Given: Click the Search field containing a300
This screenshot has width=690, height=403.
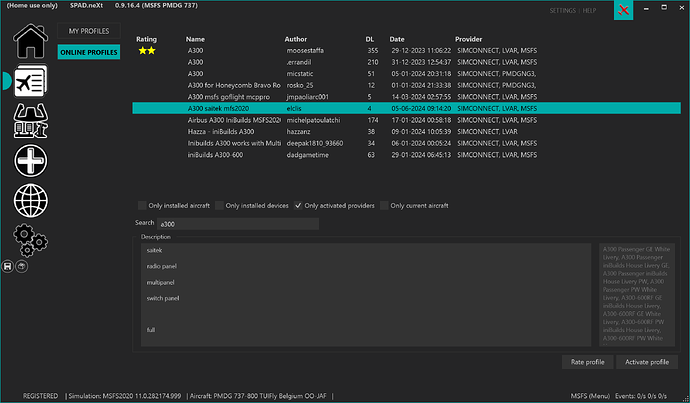Looking at the screenshot, I should (x=238, y=224).
